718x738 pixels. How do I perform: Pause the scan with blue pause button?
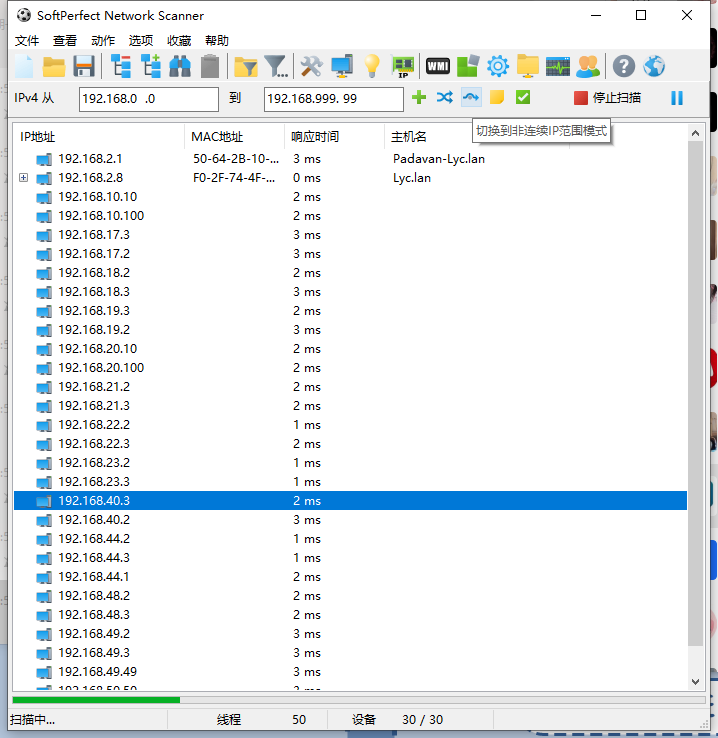pyautogui.click(x=677, y=98)
